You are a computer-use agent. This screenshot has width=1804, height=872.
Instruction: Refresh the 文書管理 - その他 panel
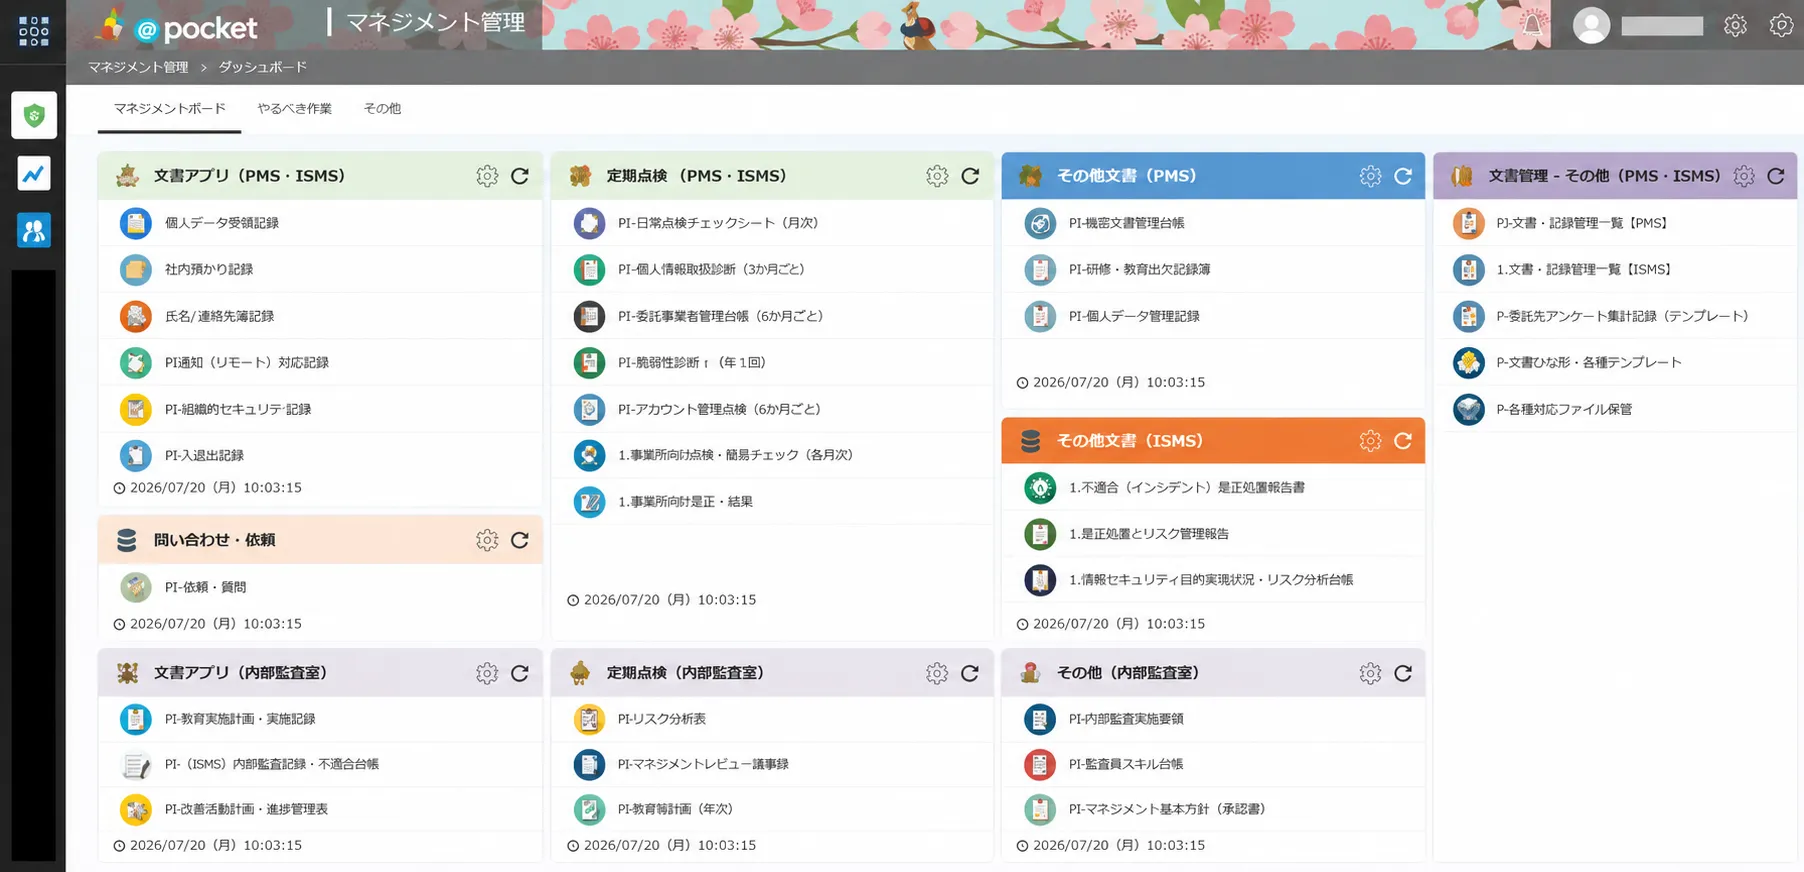pyautogui.click(x=1776, y=176)
